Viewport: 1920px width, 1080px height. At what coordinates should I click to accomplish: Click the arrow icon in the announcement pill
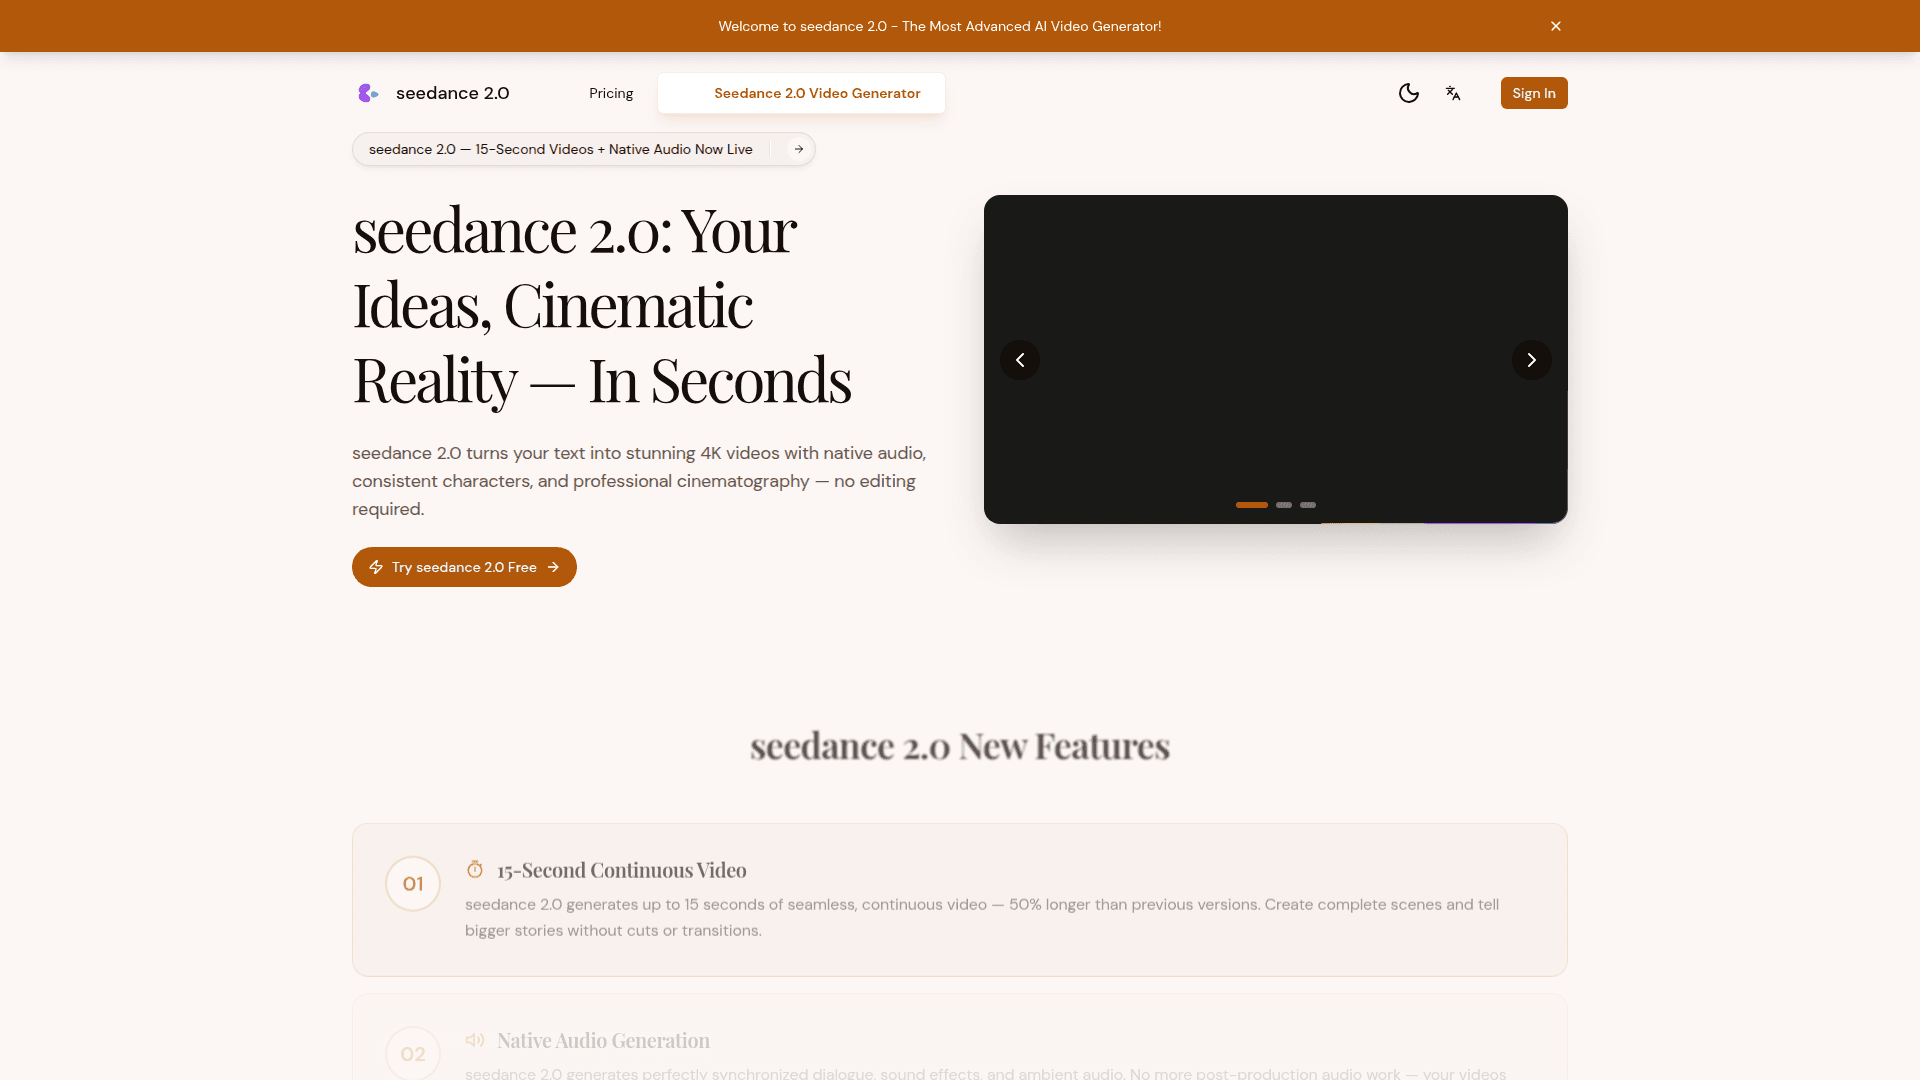(798, 148)
